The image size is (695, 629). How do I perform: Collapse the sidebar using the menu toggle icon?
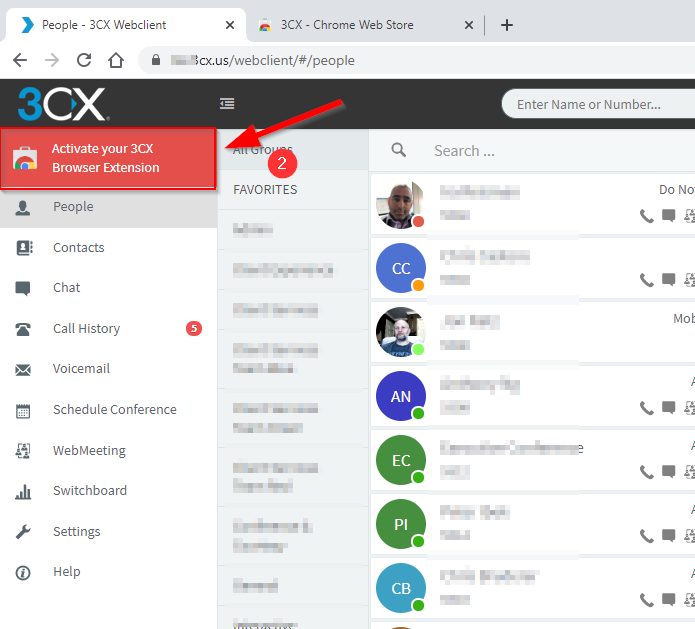click(227, 104)
